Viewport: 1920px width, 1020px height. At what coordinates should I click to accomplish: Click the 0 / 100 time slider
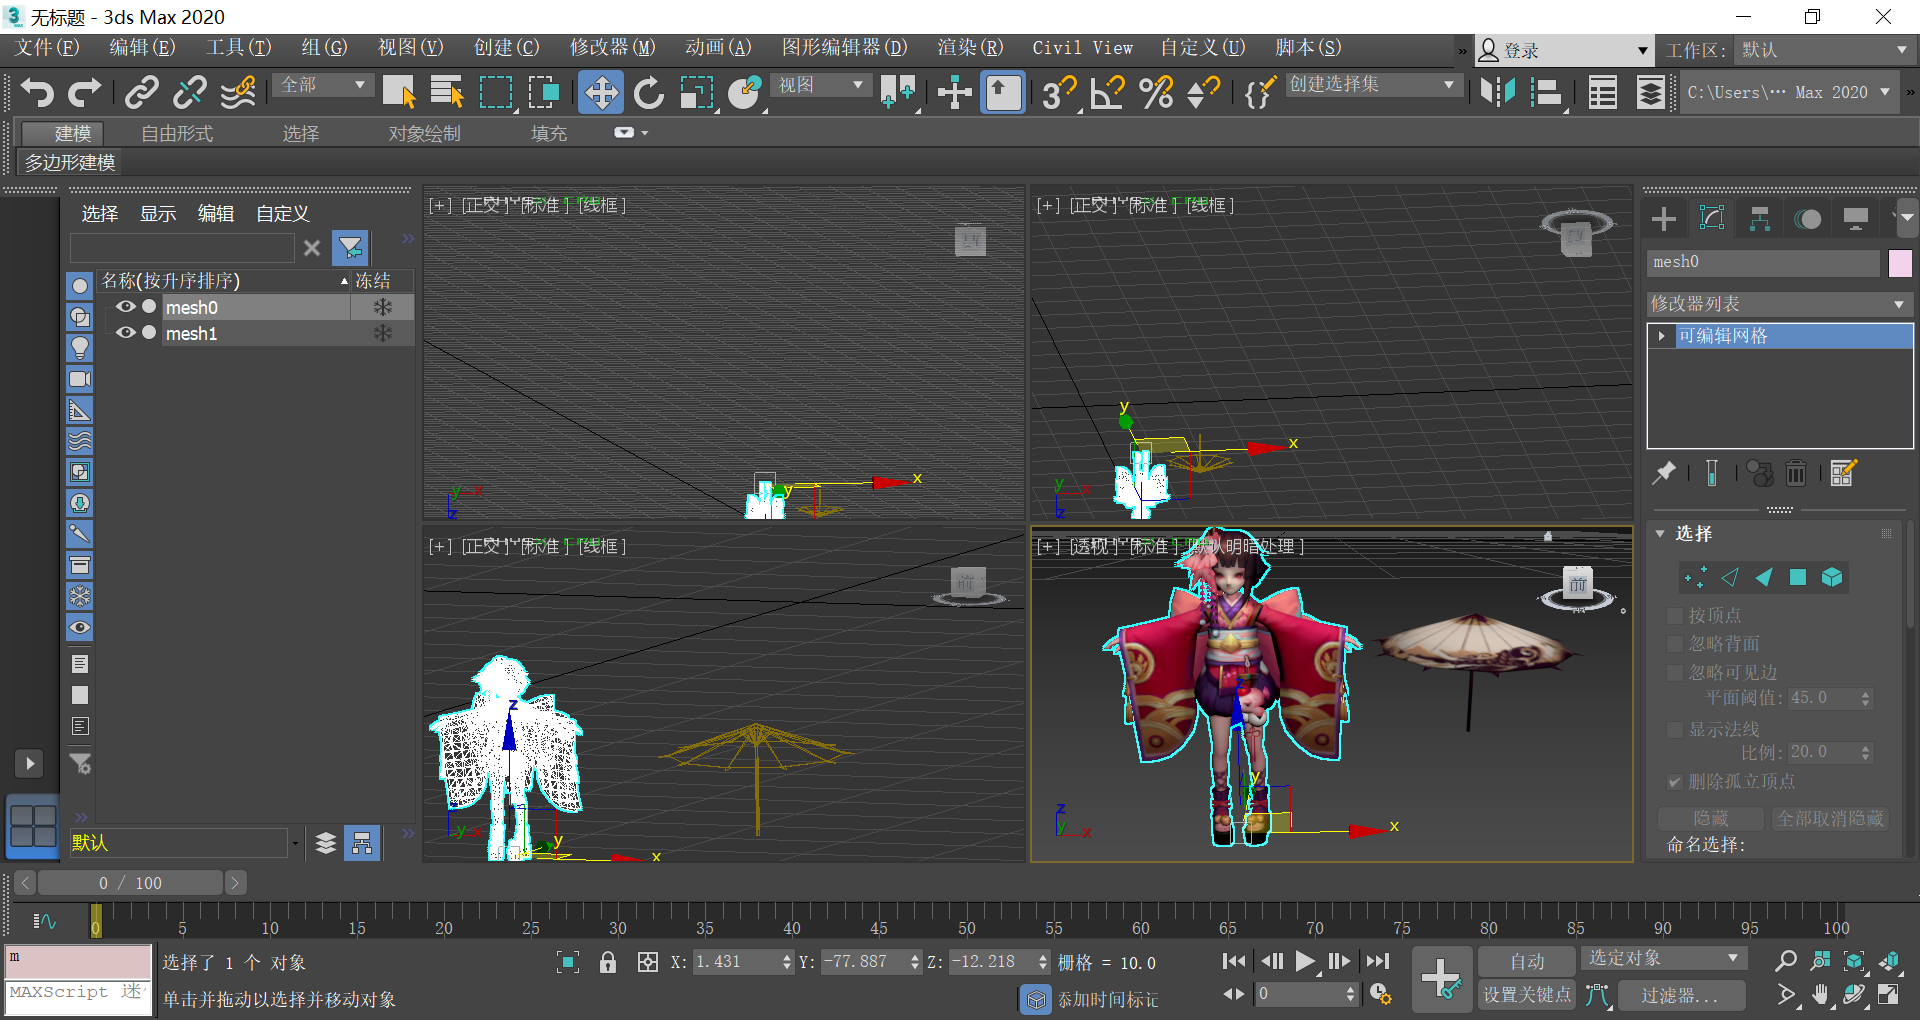[131, 883]
